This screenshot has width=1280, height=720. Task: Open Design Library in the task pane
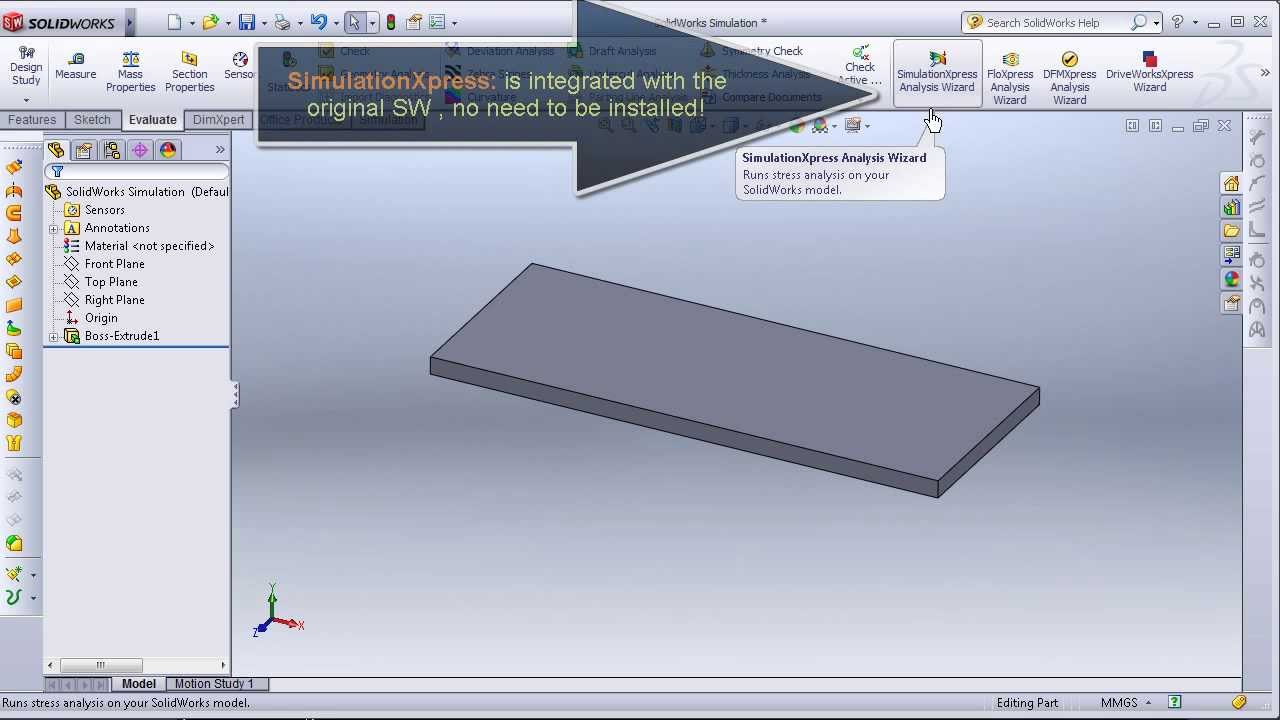click(x=1231, y=207)
